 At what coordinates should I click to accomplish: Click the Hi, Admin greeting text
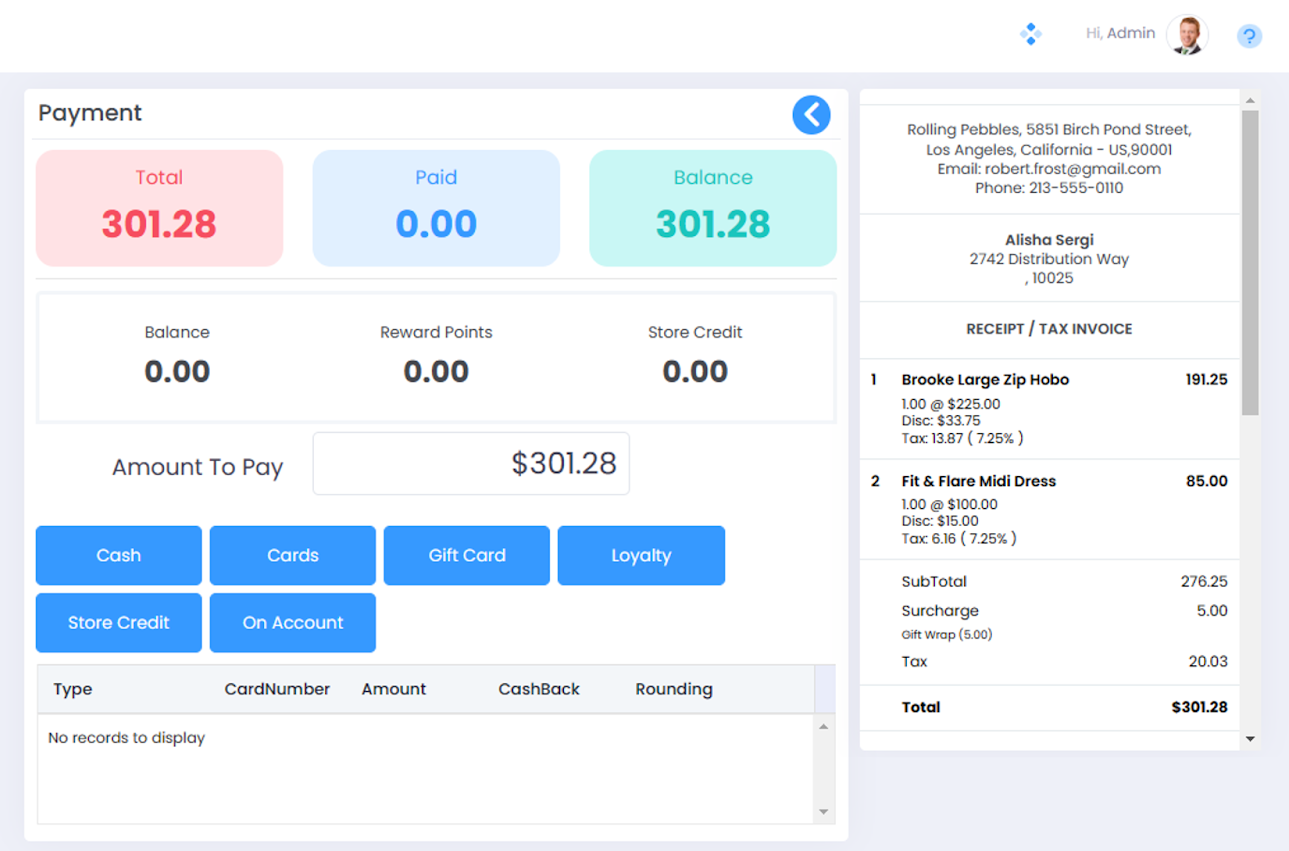[1120, 34]
